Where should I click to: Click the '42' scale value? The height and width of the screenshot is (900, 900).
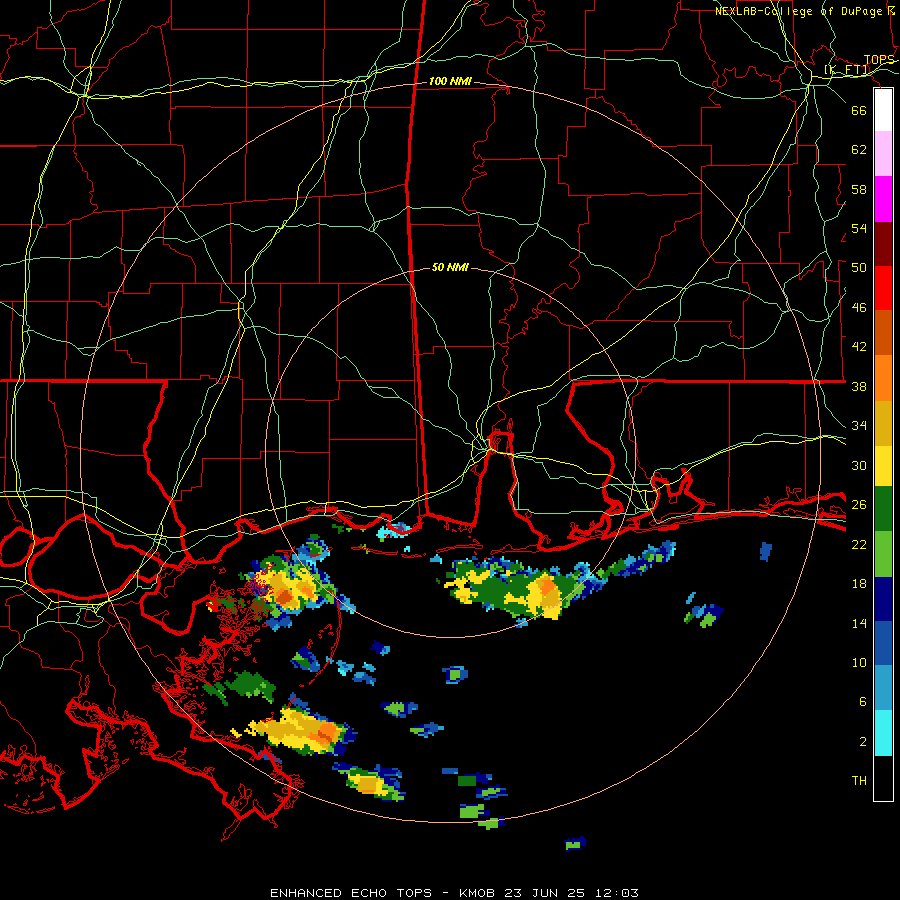point(859,347)
